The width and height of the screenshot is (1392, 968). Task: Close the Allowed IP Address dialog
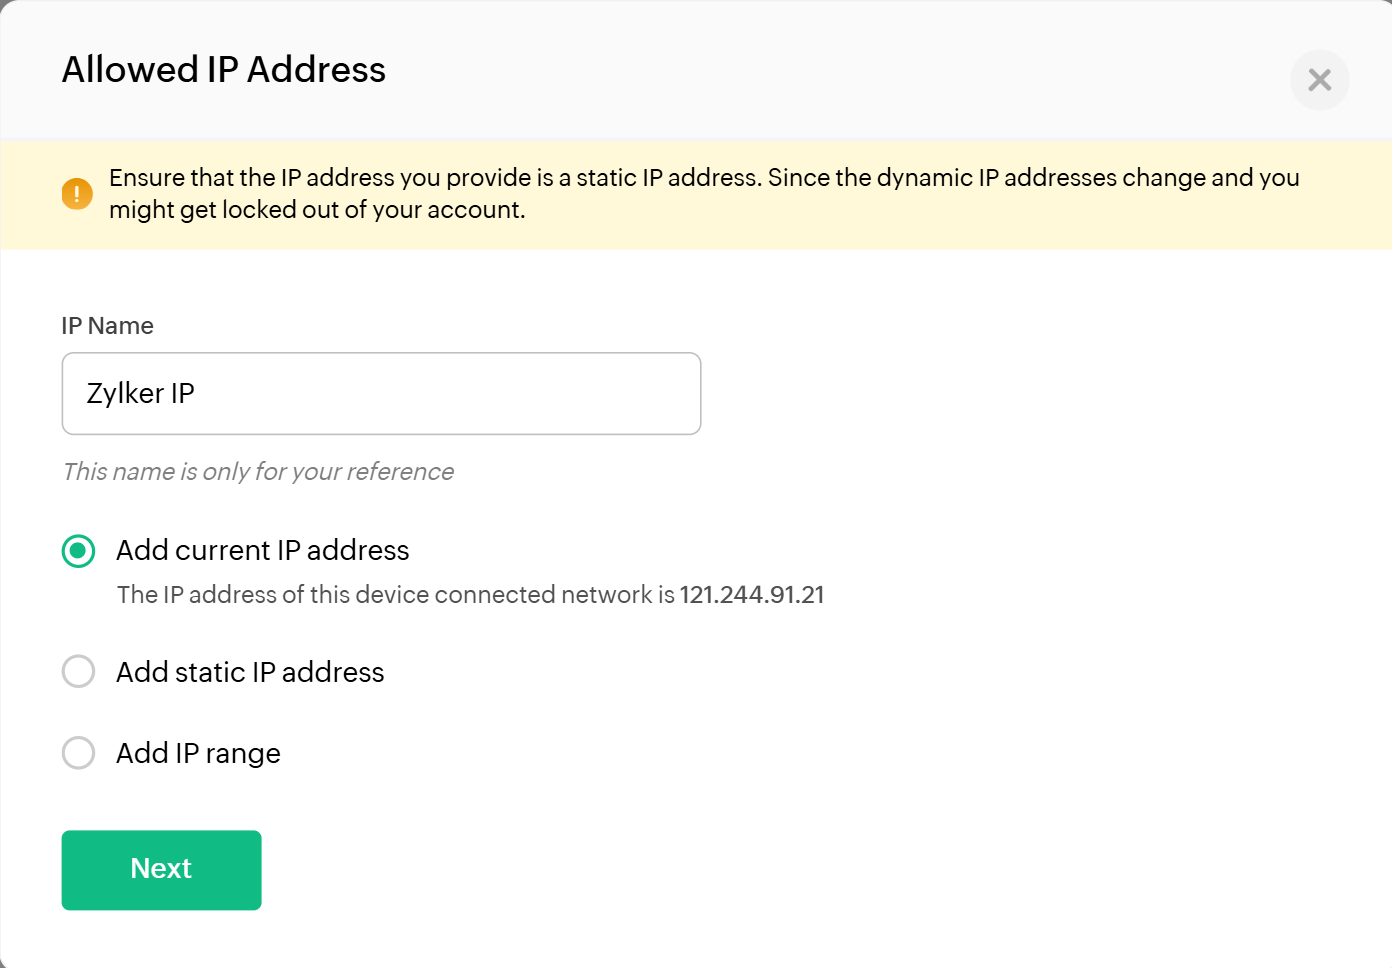tap(1319, 80)
